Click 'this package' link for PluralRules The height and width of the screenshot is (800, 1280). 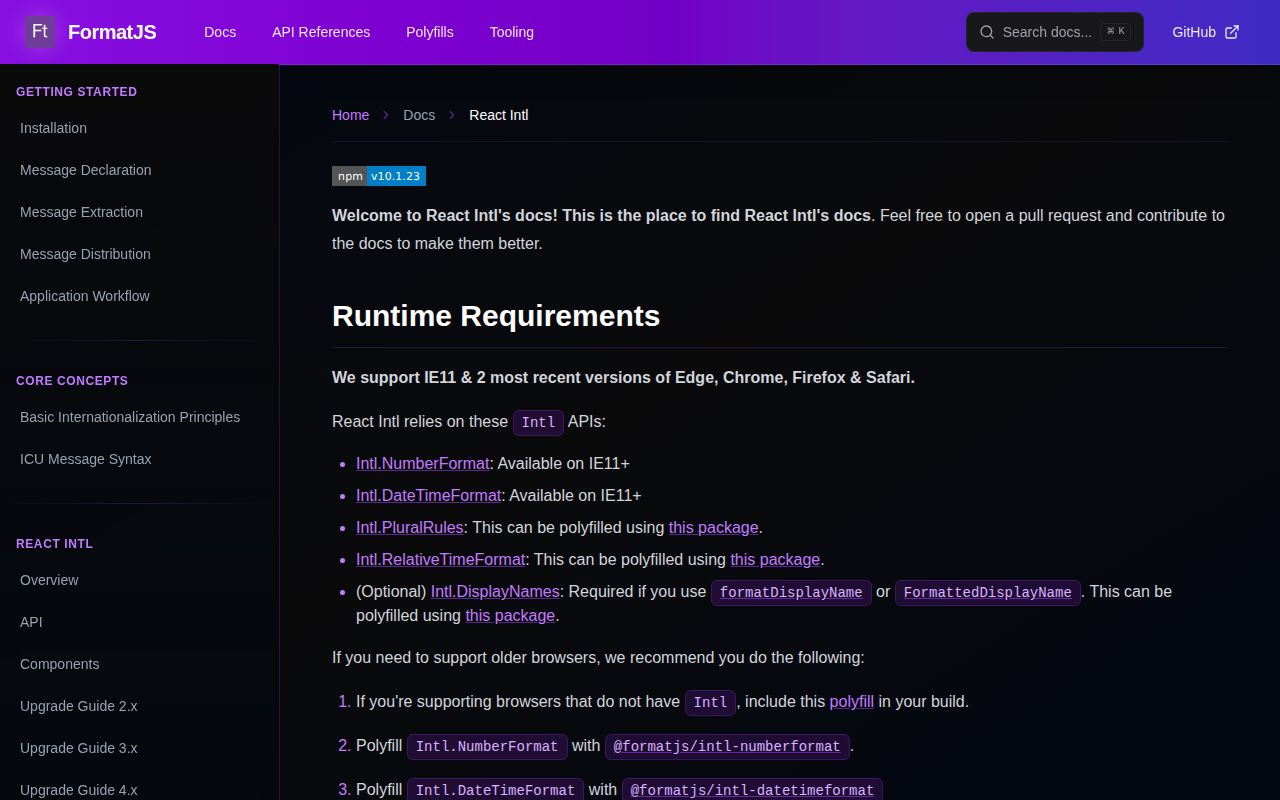[714, 527]
